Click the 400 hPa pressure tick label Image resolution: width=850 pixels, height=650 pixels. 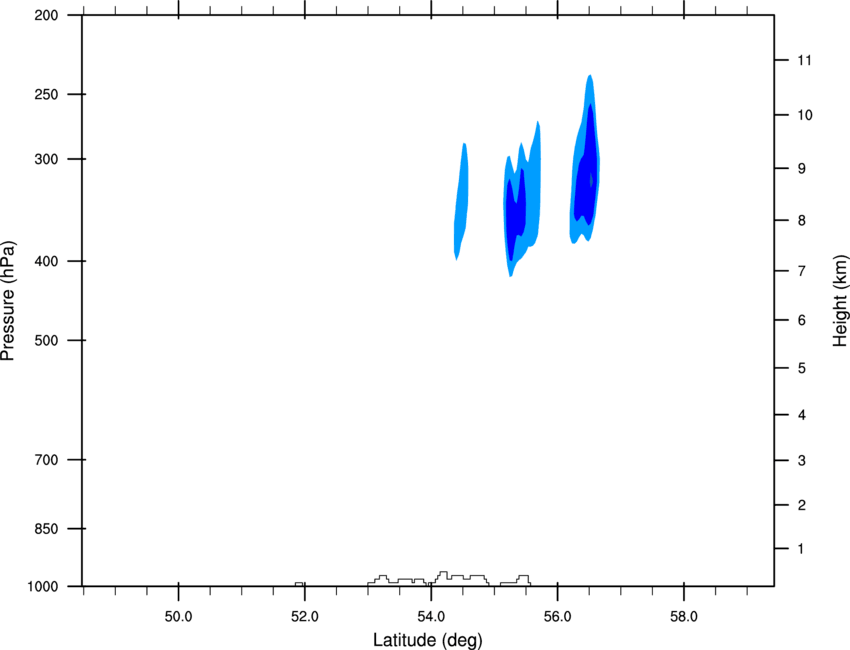point(46,261)
